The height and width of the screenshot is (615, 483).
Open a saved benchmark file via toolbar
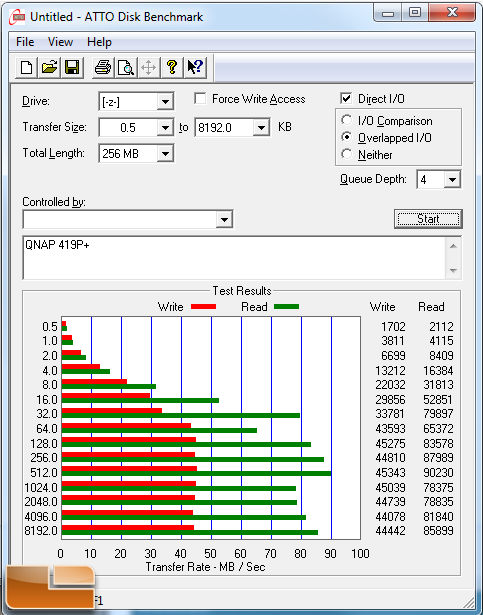click(49, 67)
